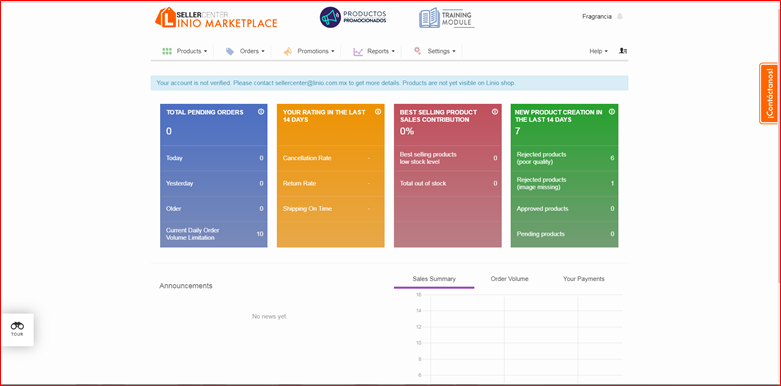Click the orange ¡Contáctanos! side button
Image resolution: width=781 pixels, height=386 pixels.
click(x=769, y=93)
